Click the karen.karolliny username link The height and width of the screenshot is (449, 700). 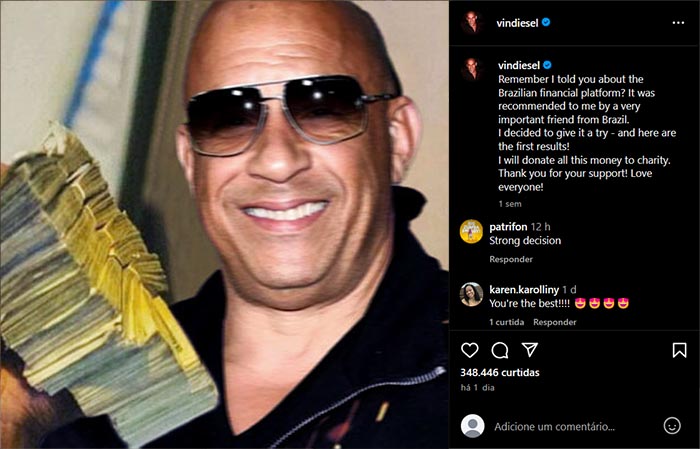[524, 290]
